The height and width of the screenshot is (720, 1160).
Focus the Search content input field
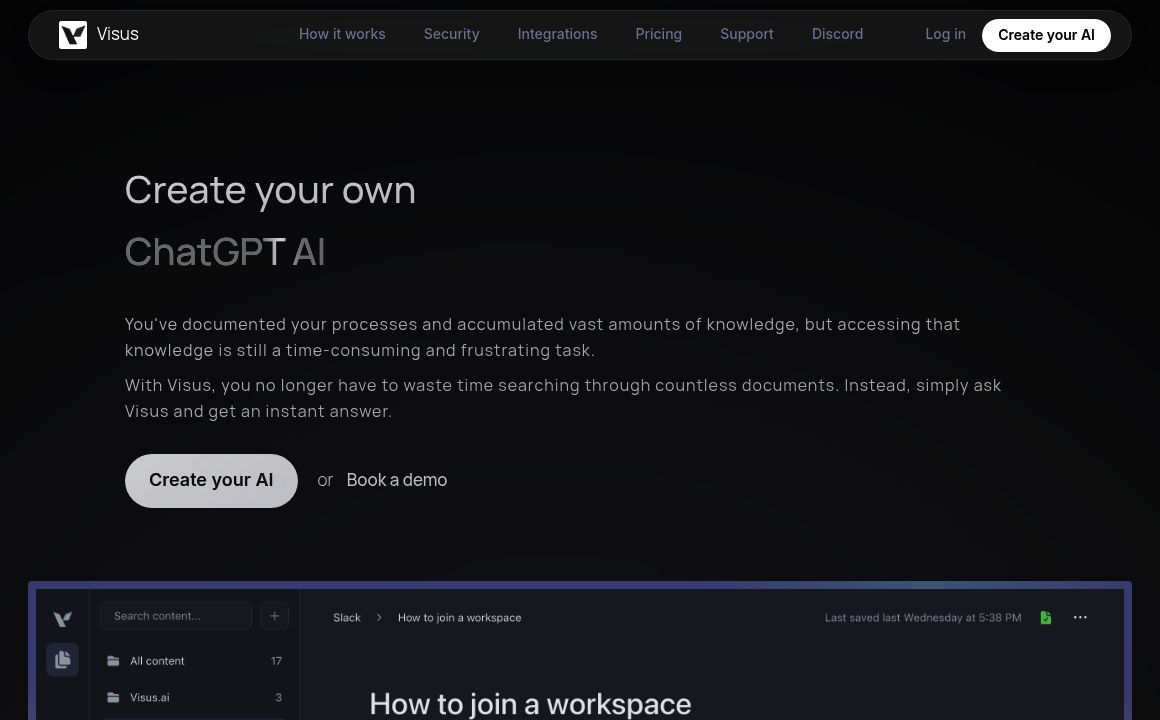coord(176,616)
